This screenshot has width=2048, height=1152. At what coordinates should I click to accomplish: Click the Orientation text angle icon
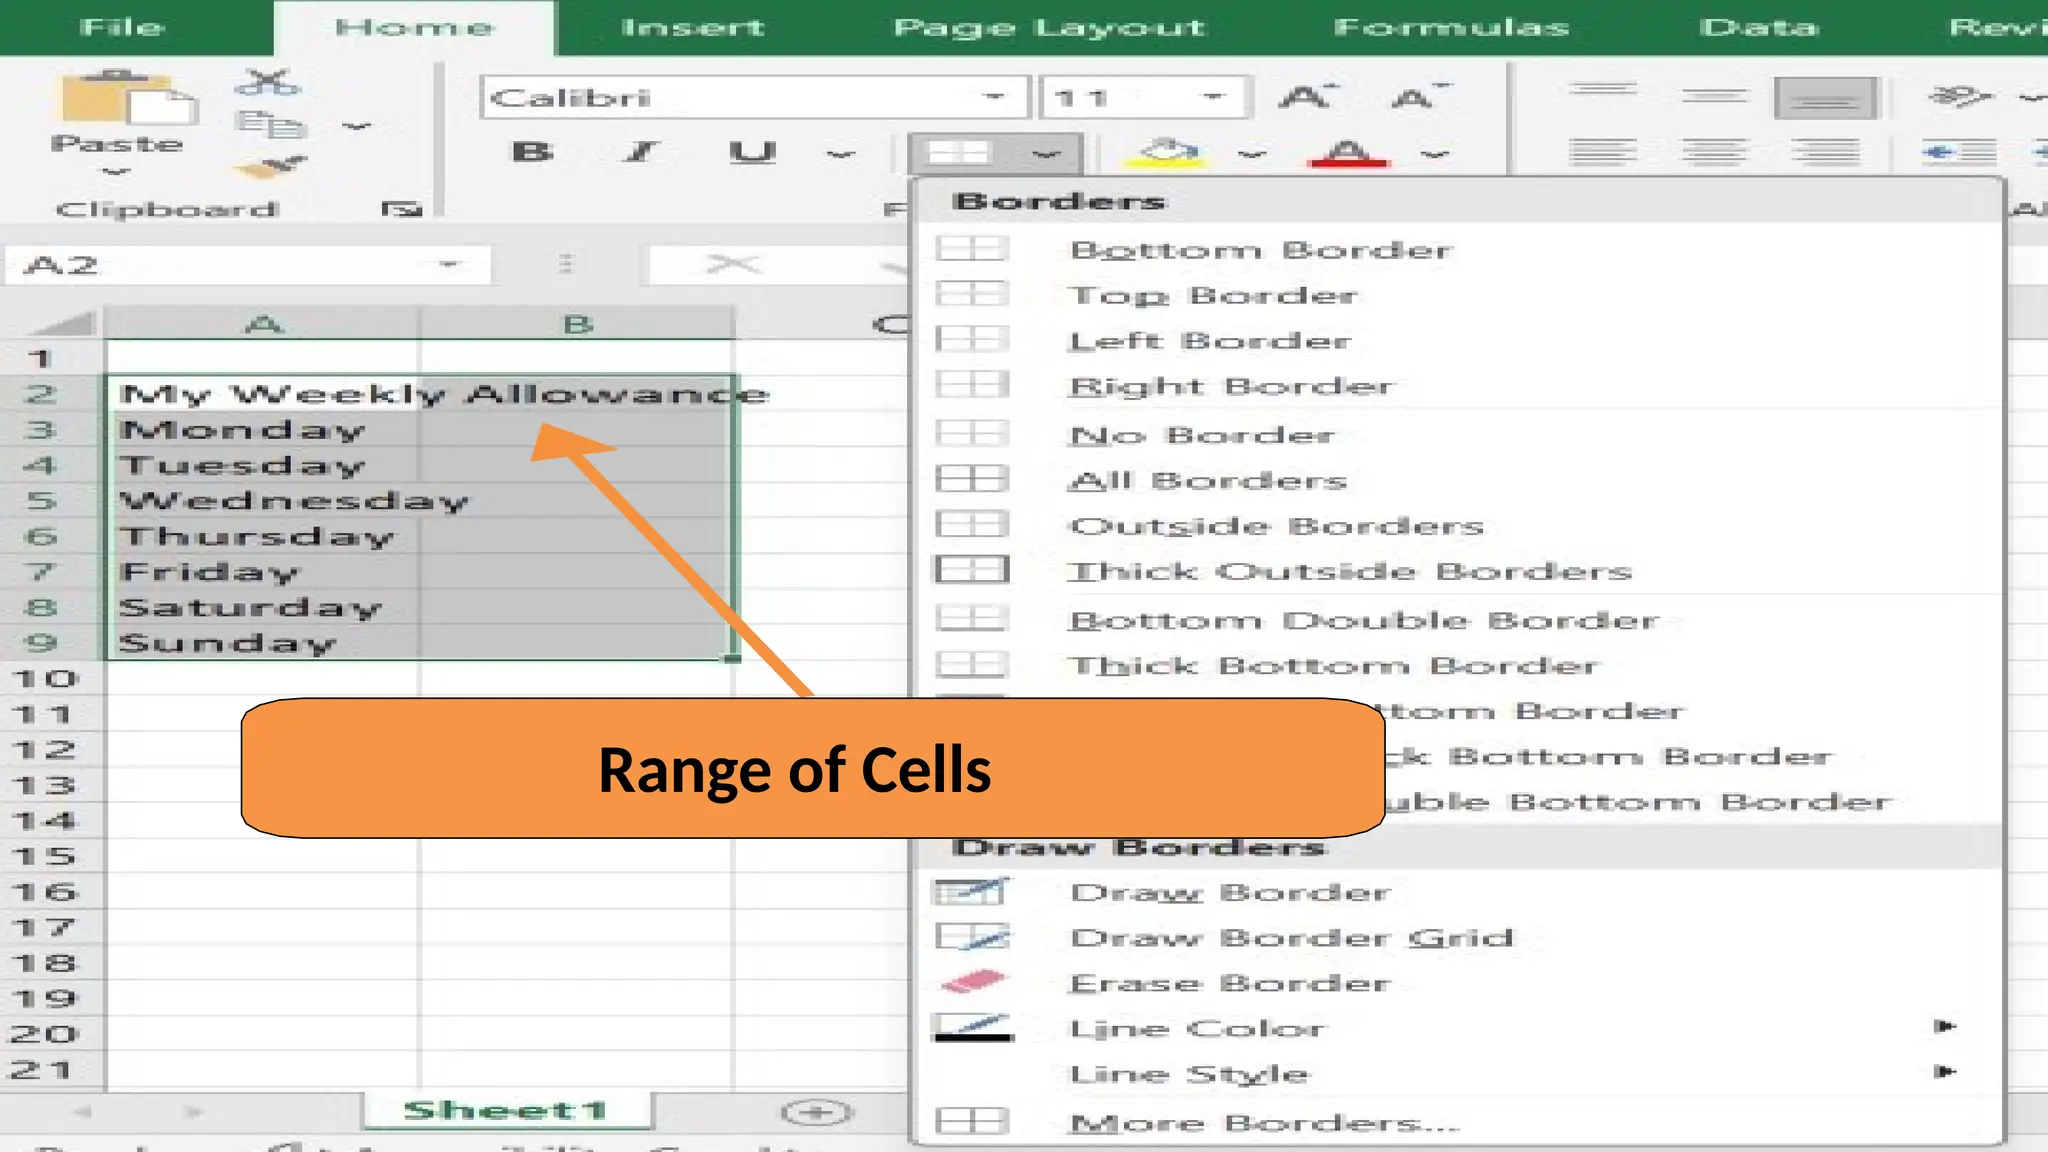click(1960, 97)
